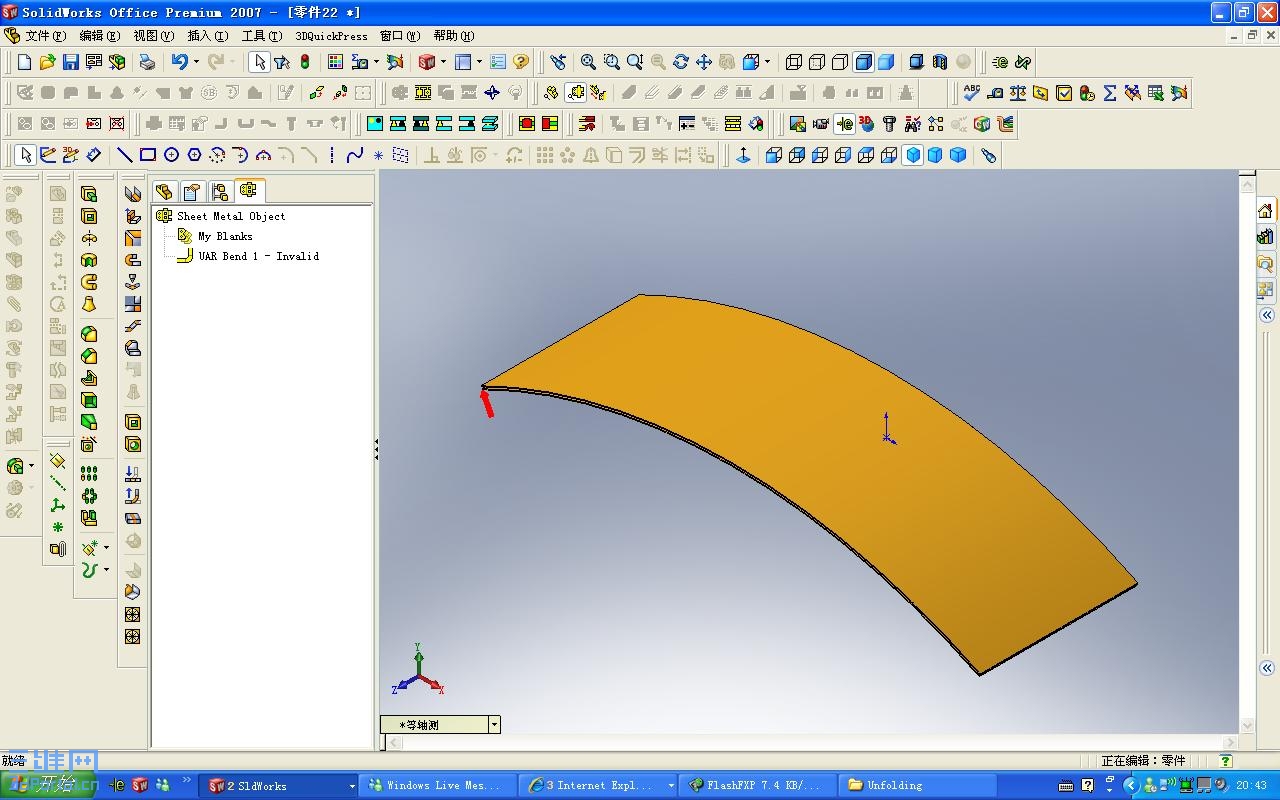This screenshot has height=800, width=1280.
Task: Save the part with the floppy disk icon
Action: [70, 62]
